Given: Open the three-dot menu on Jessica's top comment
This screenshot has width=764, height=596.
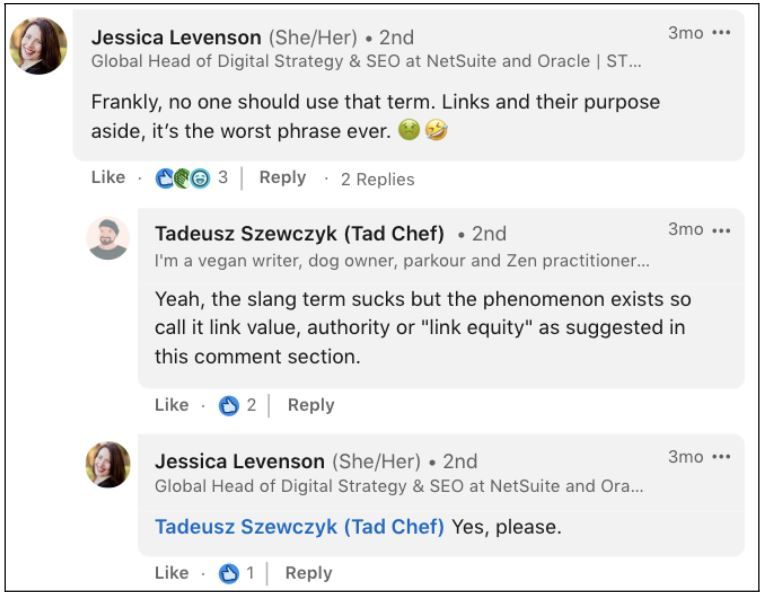Looking at the screenshot, I should (721, 33).
